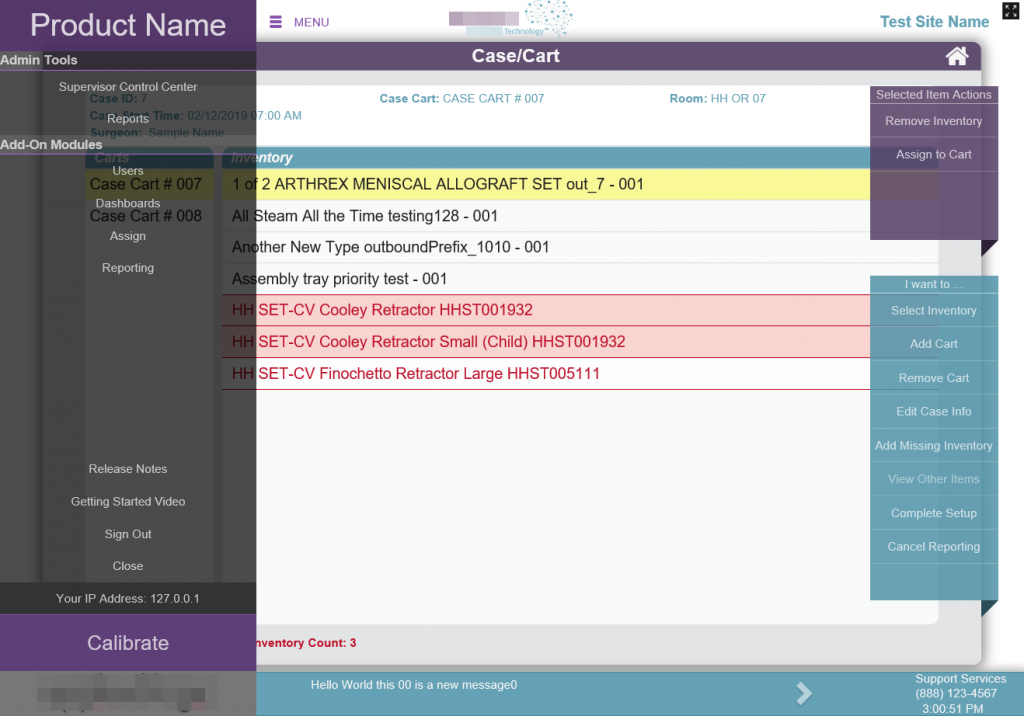Image resolution: width=1024 pixels, height=716 pixels.
Task: Click Cancel Reporting
Action: [x=933, y=547]
